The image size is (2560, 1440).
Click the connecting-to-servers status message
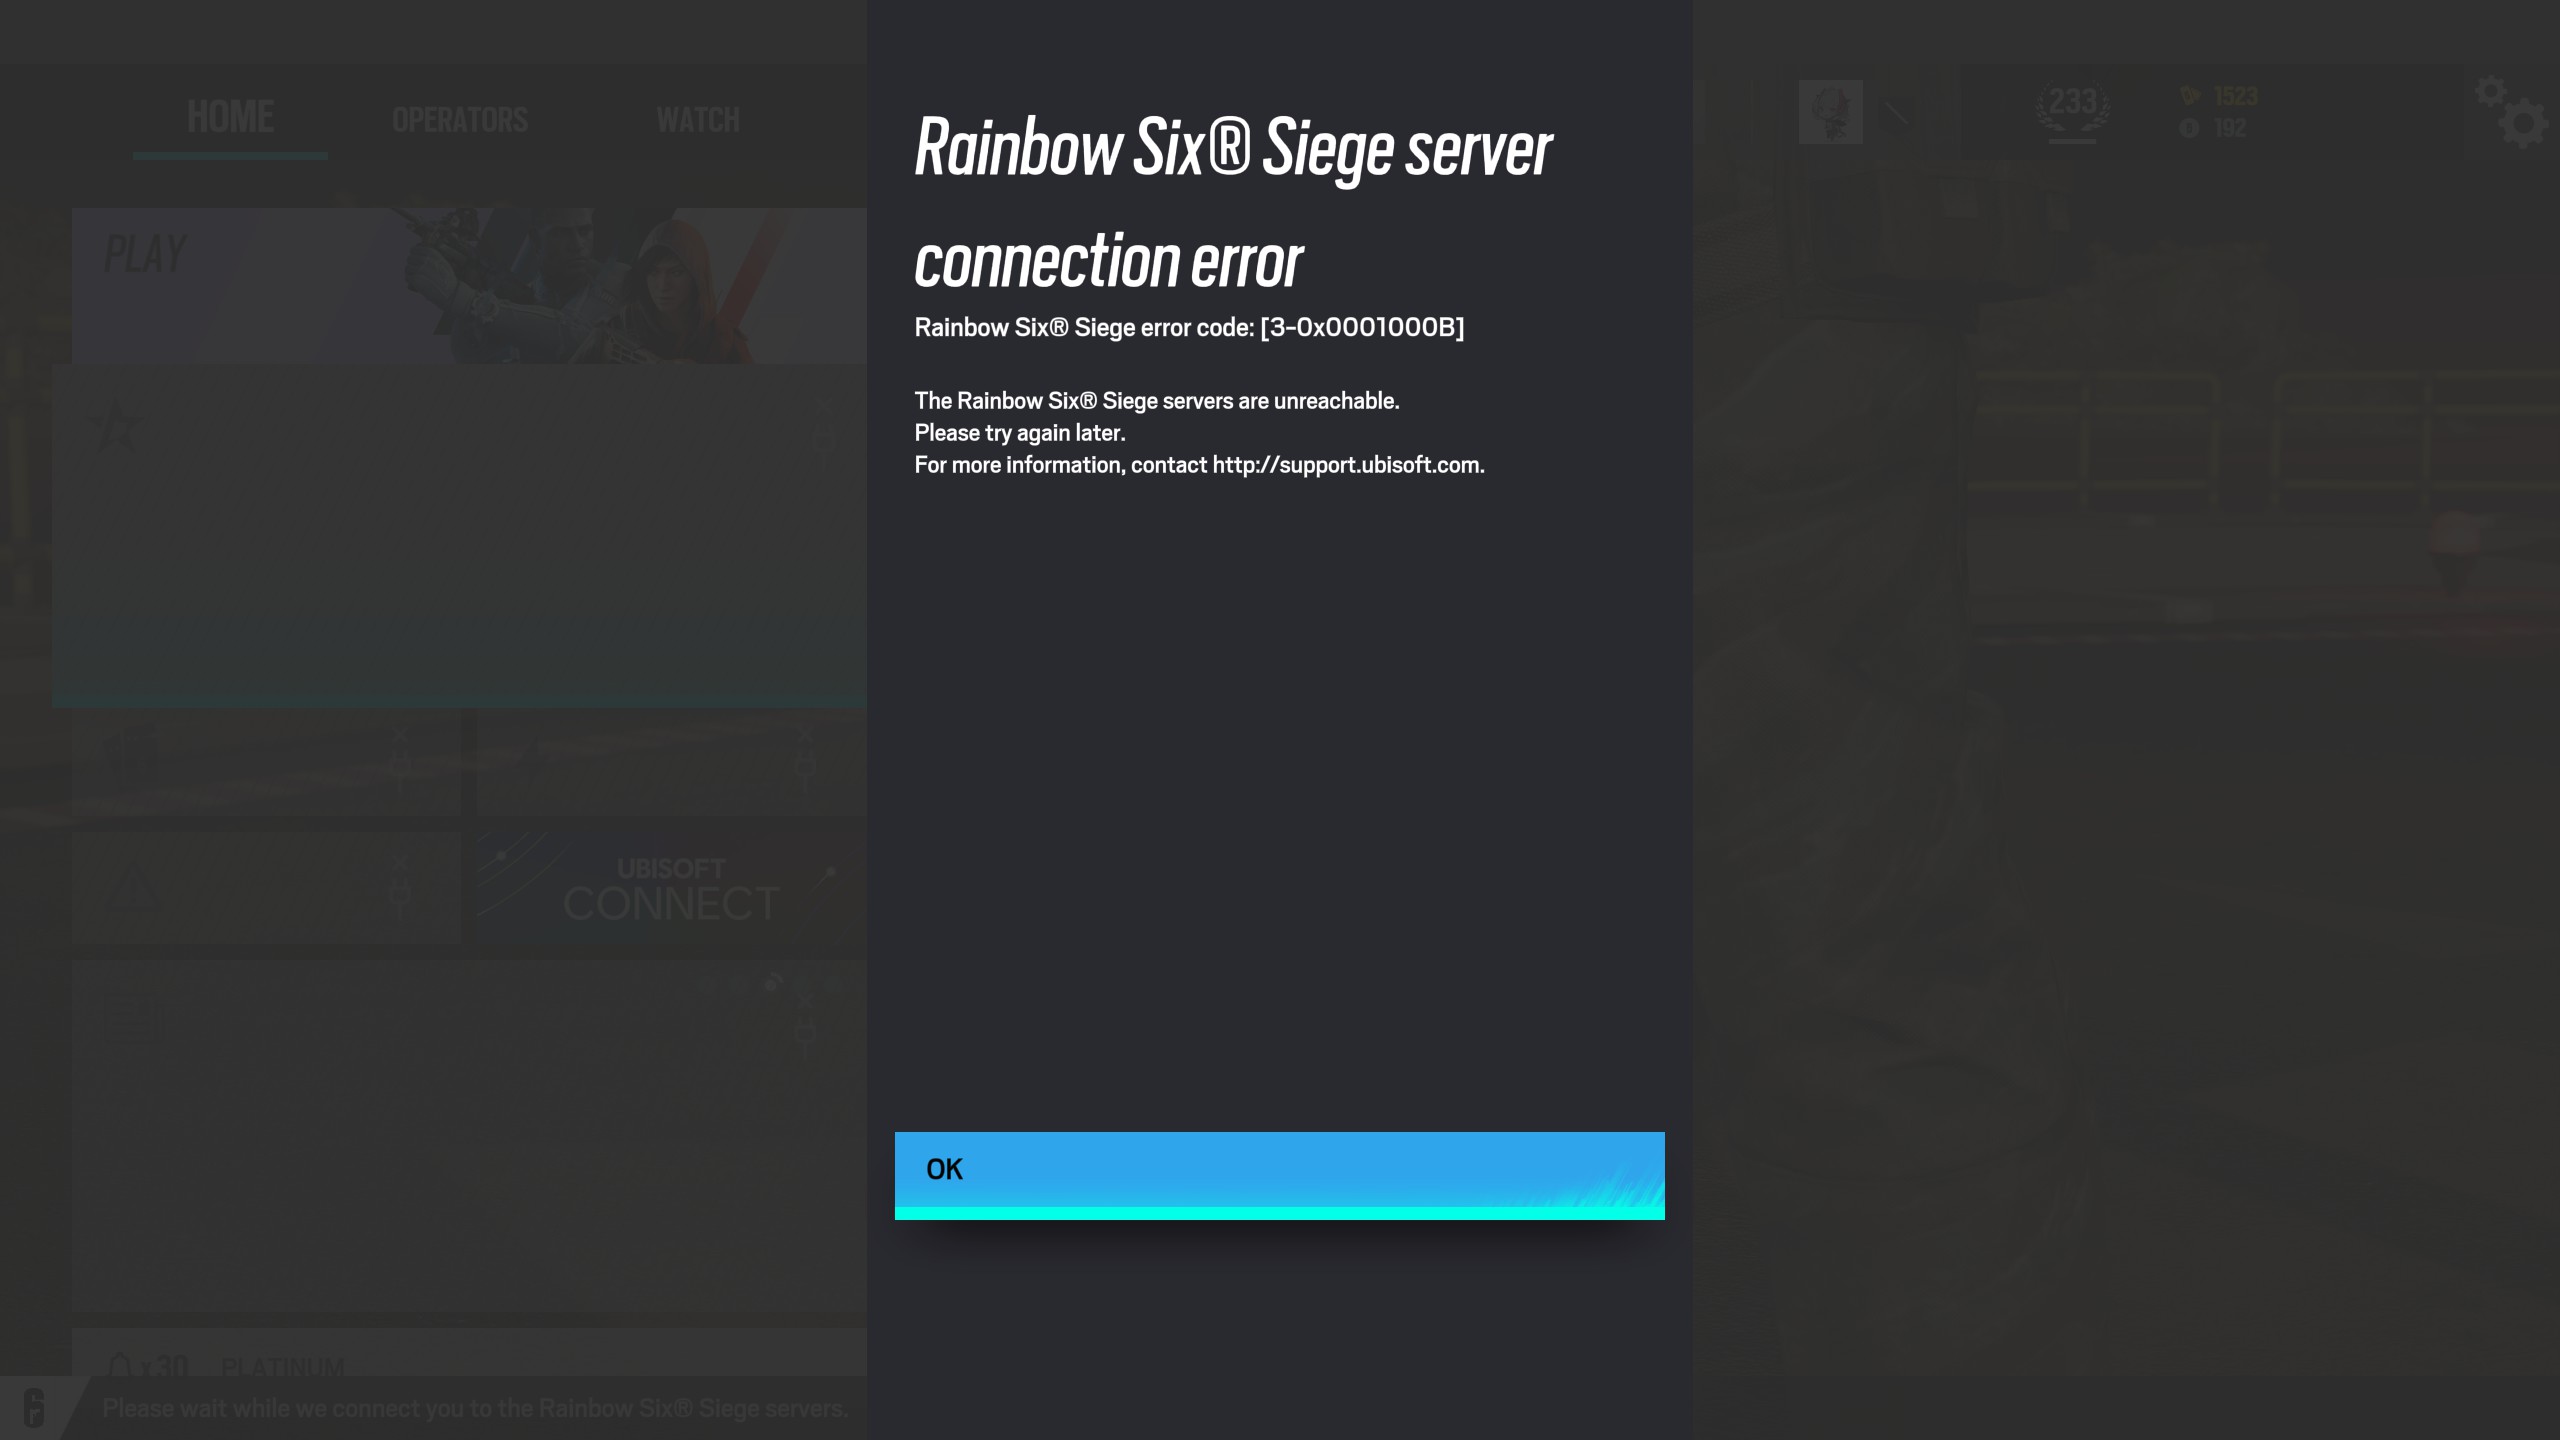(x=475, y=1408)
